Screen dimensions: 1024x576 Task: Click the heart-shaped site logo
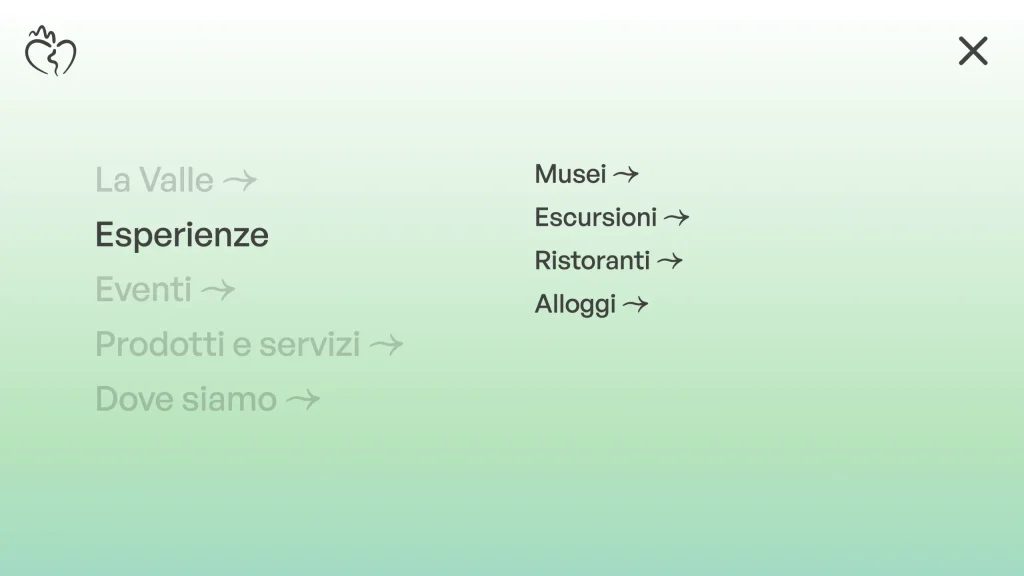[50, 51]
